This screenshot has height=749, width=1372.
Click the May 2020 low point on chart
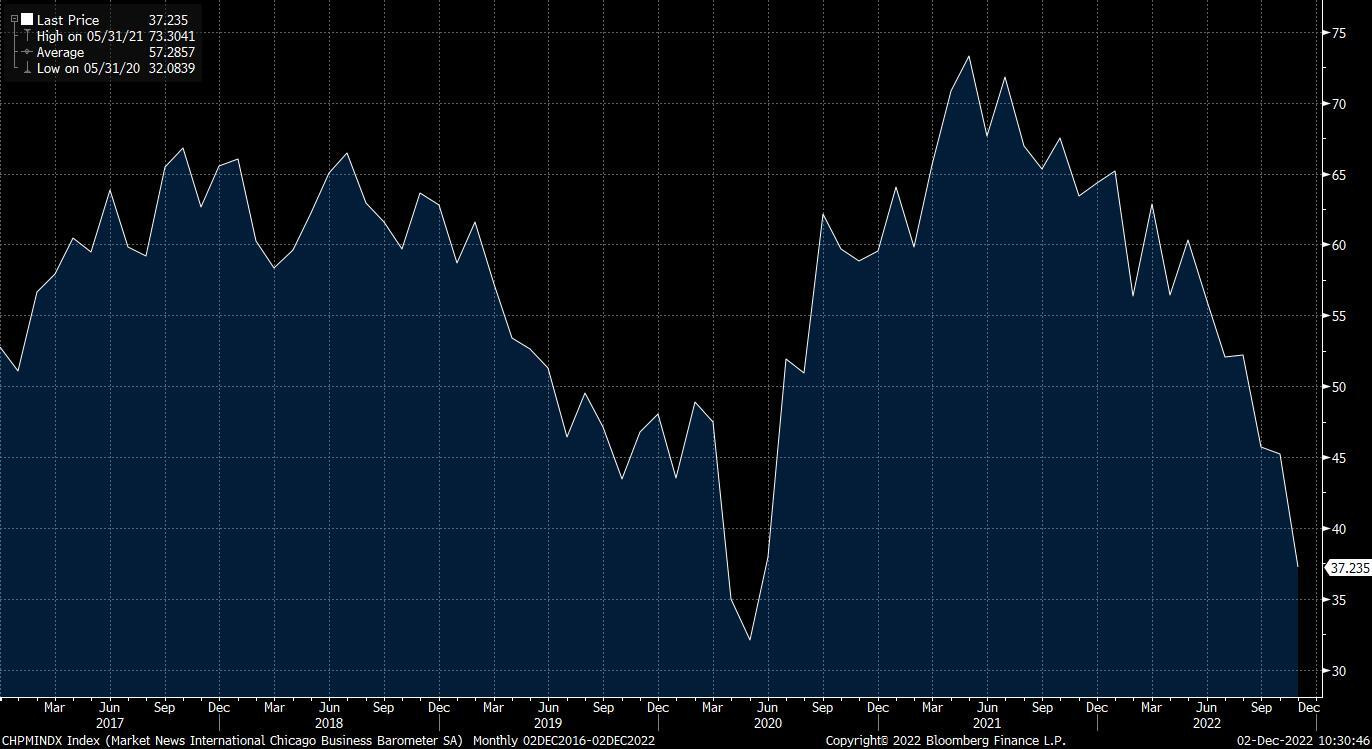pos(749,640)
